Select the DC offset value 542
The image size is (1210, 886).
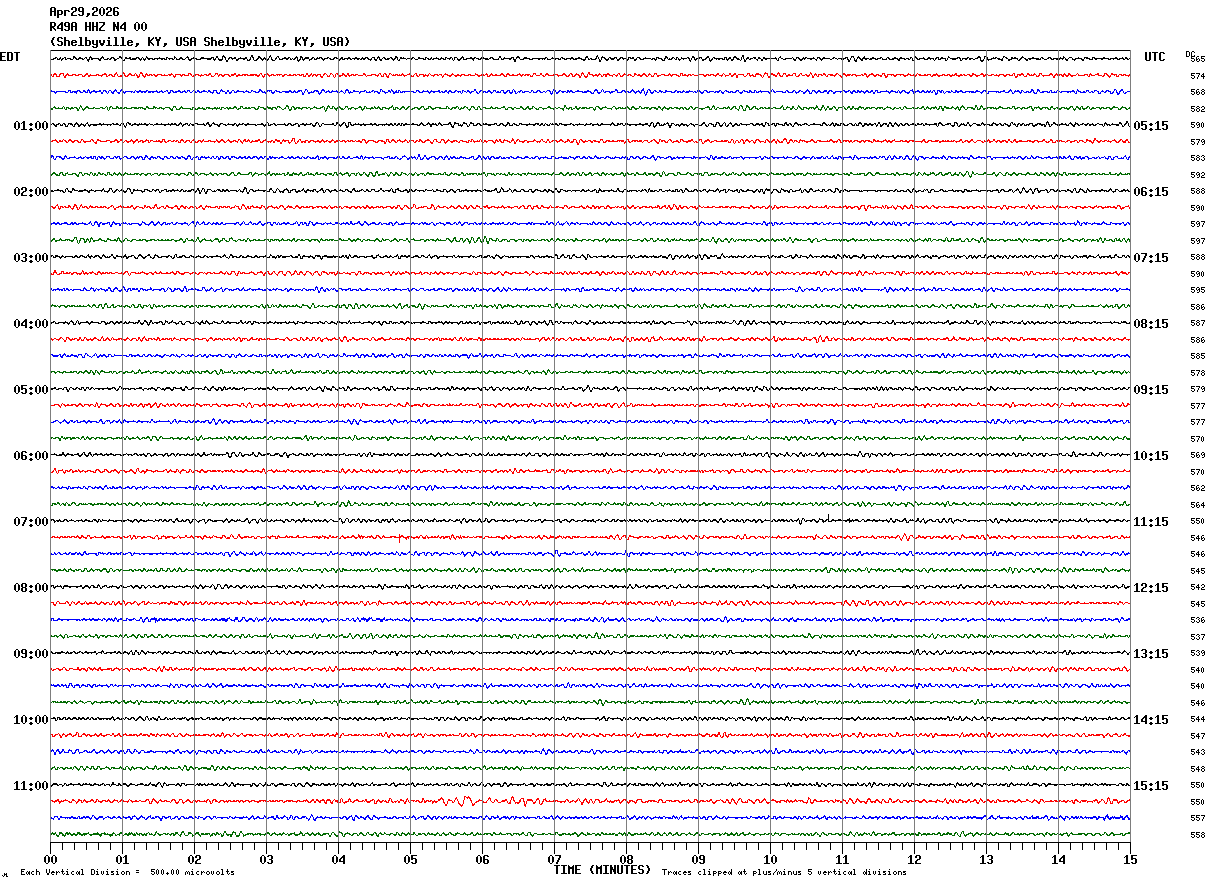click(x=1197, y=588)
